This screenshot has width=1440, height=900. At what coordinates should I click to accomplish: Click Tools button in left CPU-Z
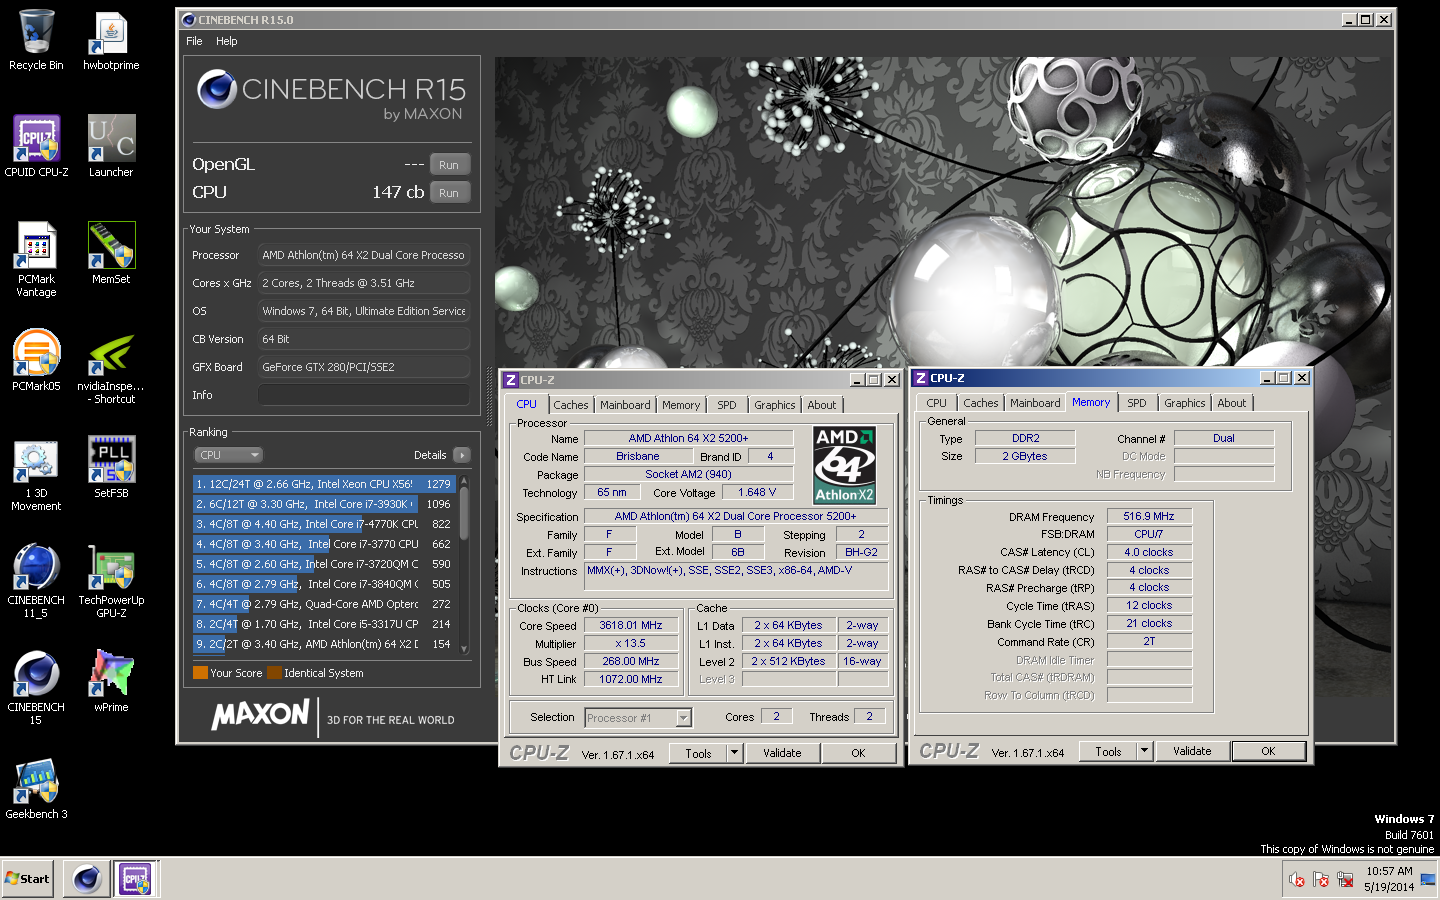pyautogui.click(x=699, y=754)
